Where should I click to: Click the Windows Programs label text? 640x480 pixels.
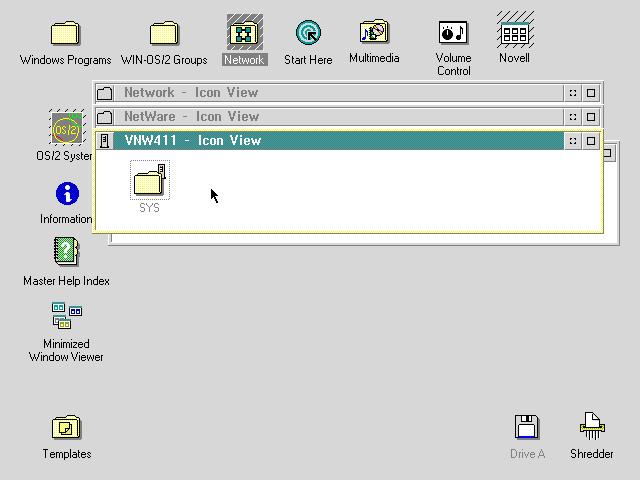point(65,60)
